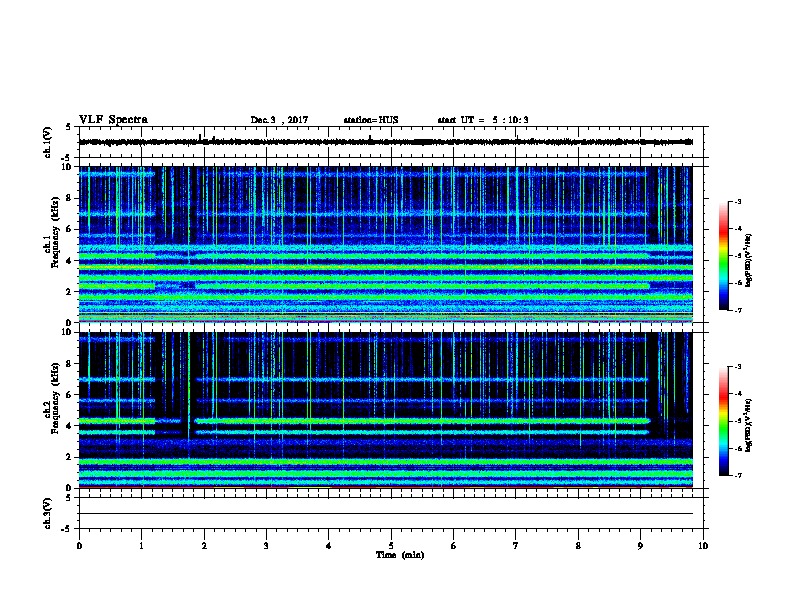This screenshot has width=792, height=612.
Task: Click the "start UT = 5 :10: 3" text
Action: pyautogui.click(x=483, y=120)
